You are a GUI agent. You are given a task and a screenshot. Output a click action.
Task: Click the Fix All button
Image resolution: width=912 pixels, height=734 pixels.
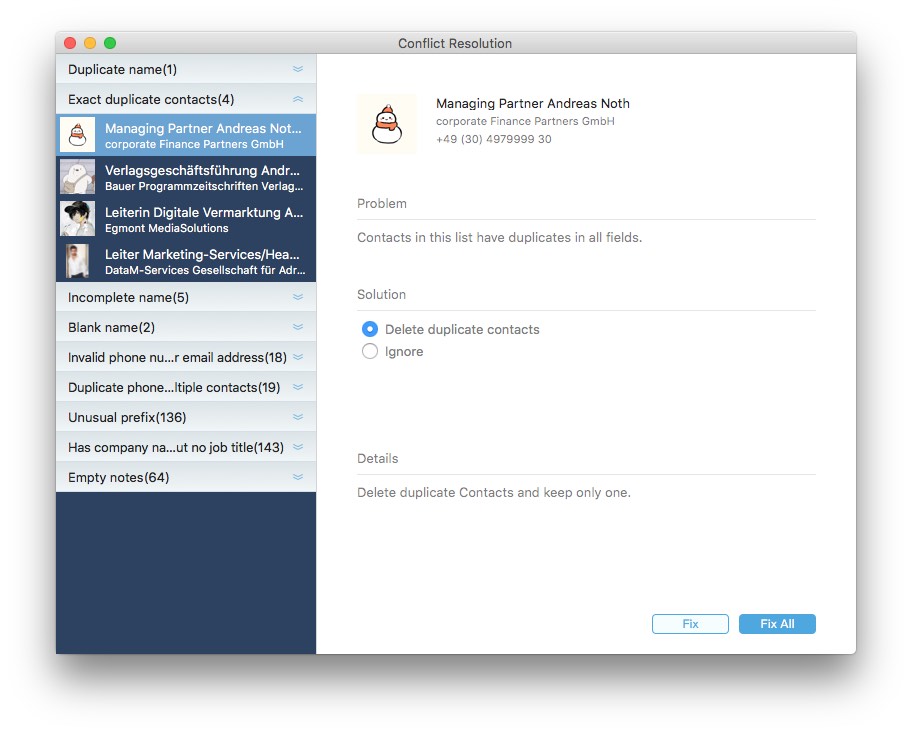[x=777, y=623]
